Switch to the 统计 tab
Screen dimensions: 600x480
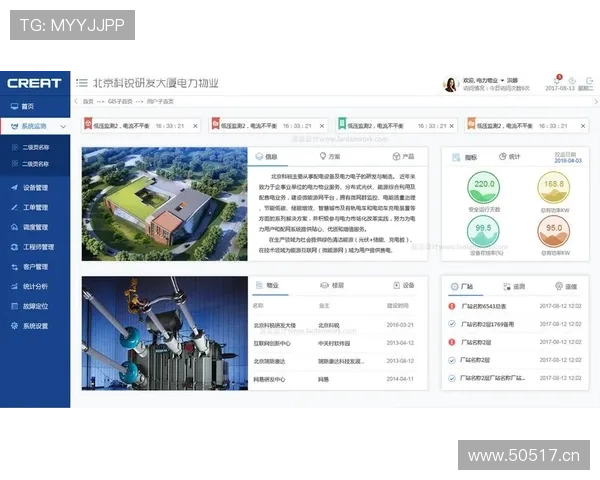click(x=509, y=157)
